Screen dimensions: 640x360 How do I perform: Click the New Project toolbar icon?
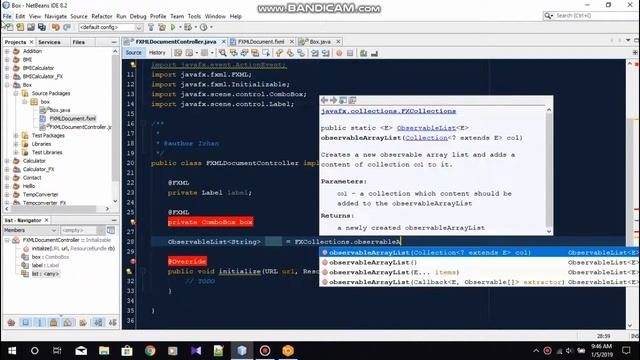pyautogui.click(x=20, y=27)
